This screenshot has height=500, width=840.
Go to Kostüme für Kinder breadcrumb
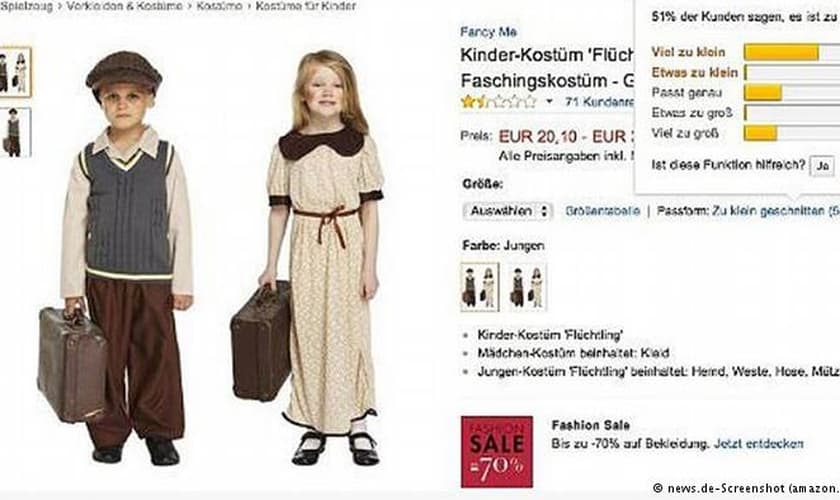click(305, 6)
